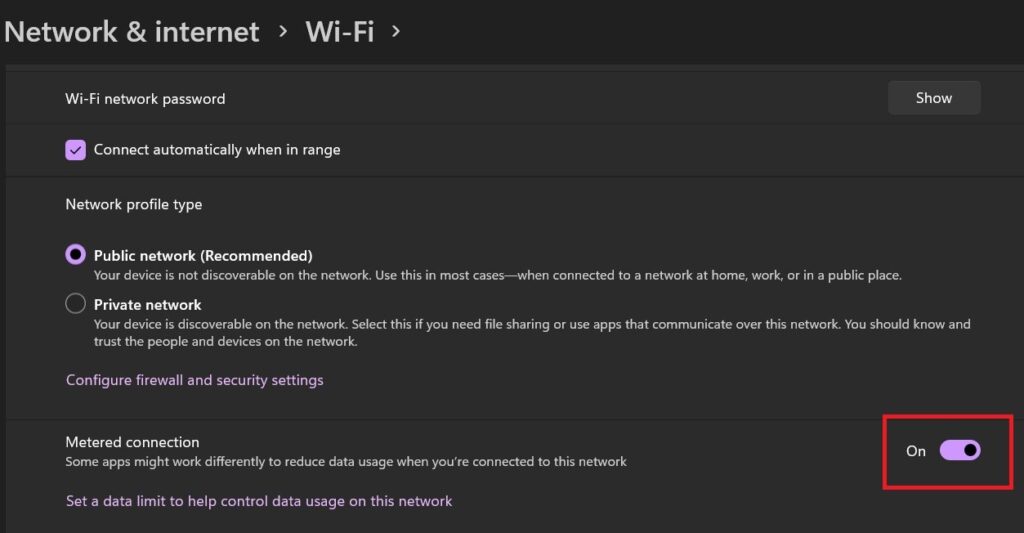Image resolution: width=1024 pixels, height=533 pixels.
Task: Click chevron after Wi-Fi breadcrumb
Action: (x=396, y=31)
